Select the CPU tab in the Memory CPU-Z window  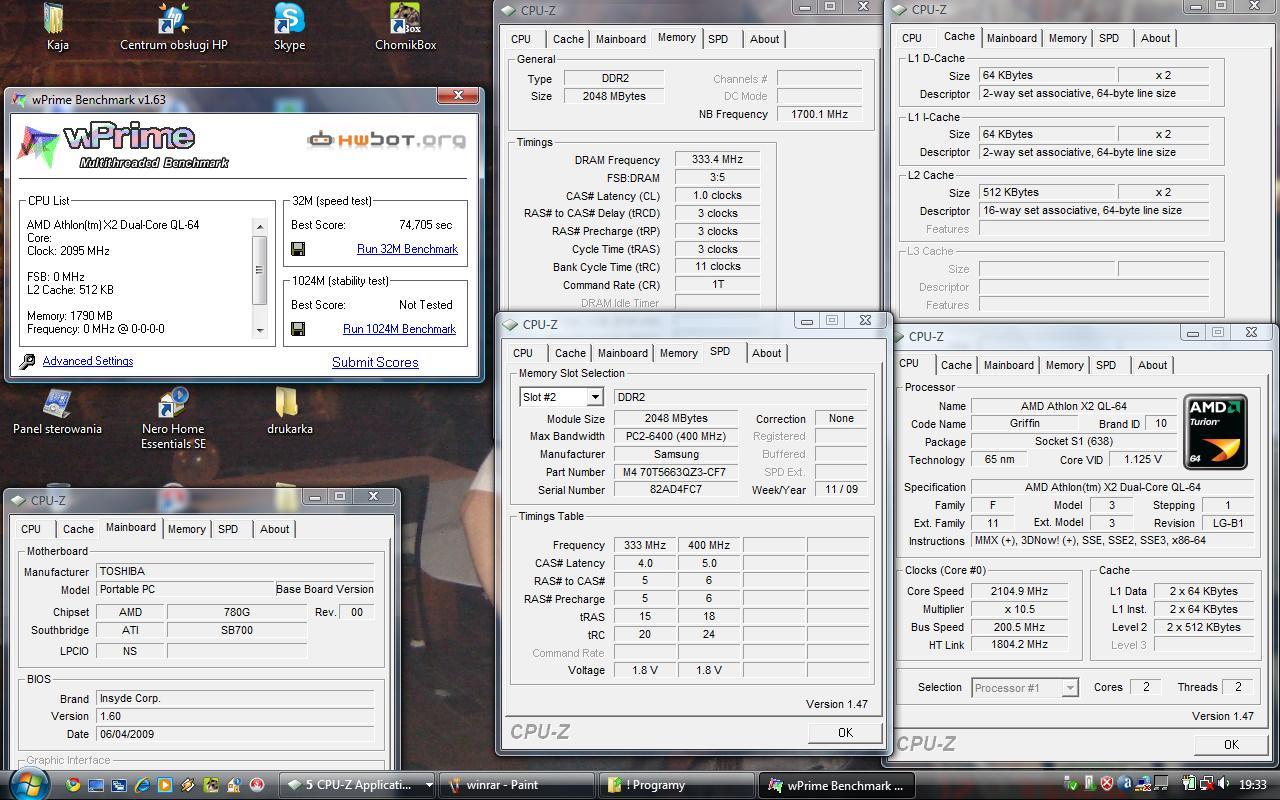[x=521, y=39]
